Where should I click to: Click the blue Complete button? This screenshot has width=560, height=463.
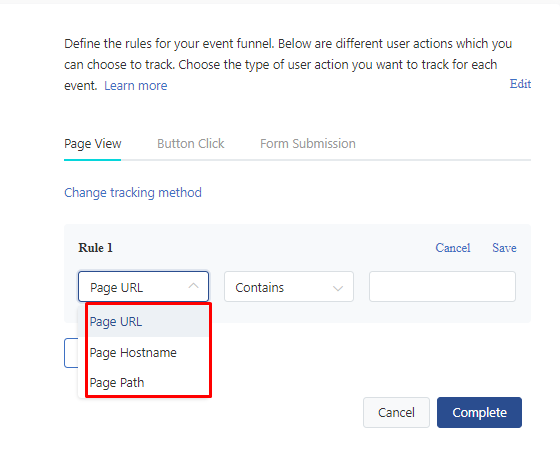point(479,413)
